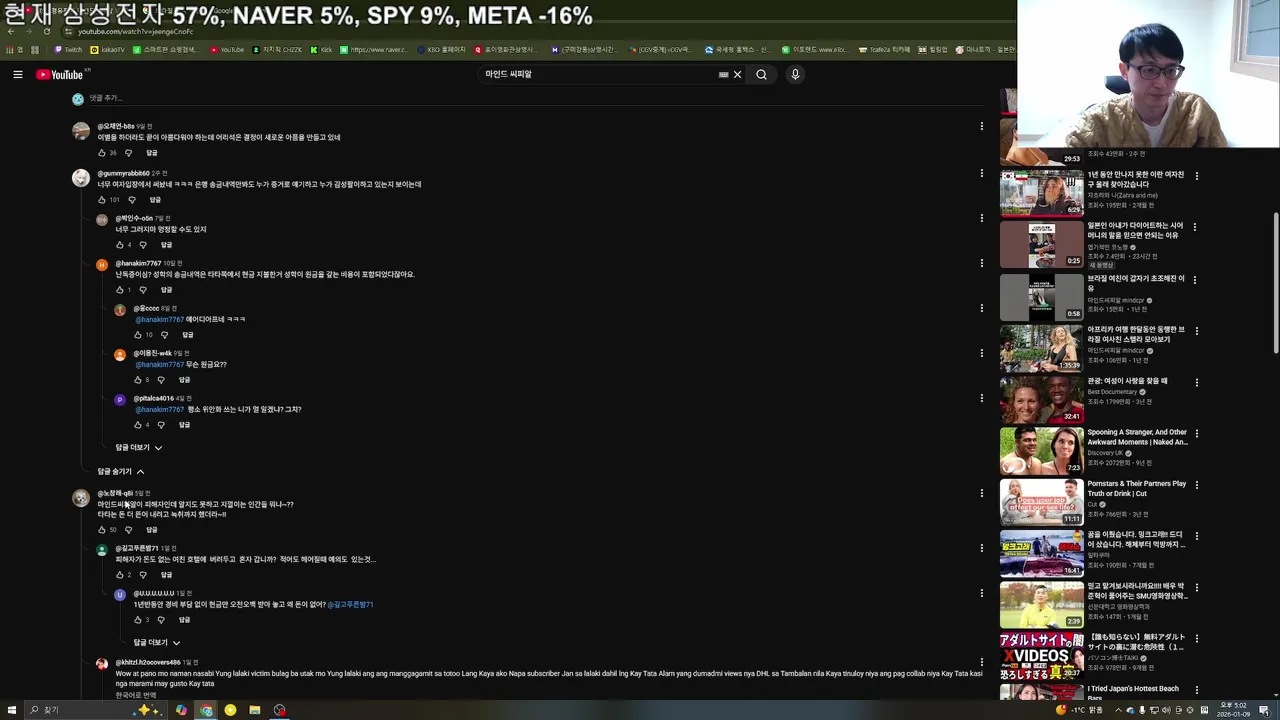Open @hanakim7767 mention in @옹cccc reply
The height and width of the screenshot is (720, 1280).
159,320
